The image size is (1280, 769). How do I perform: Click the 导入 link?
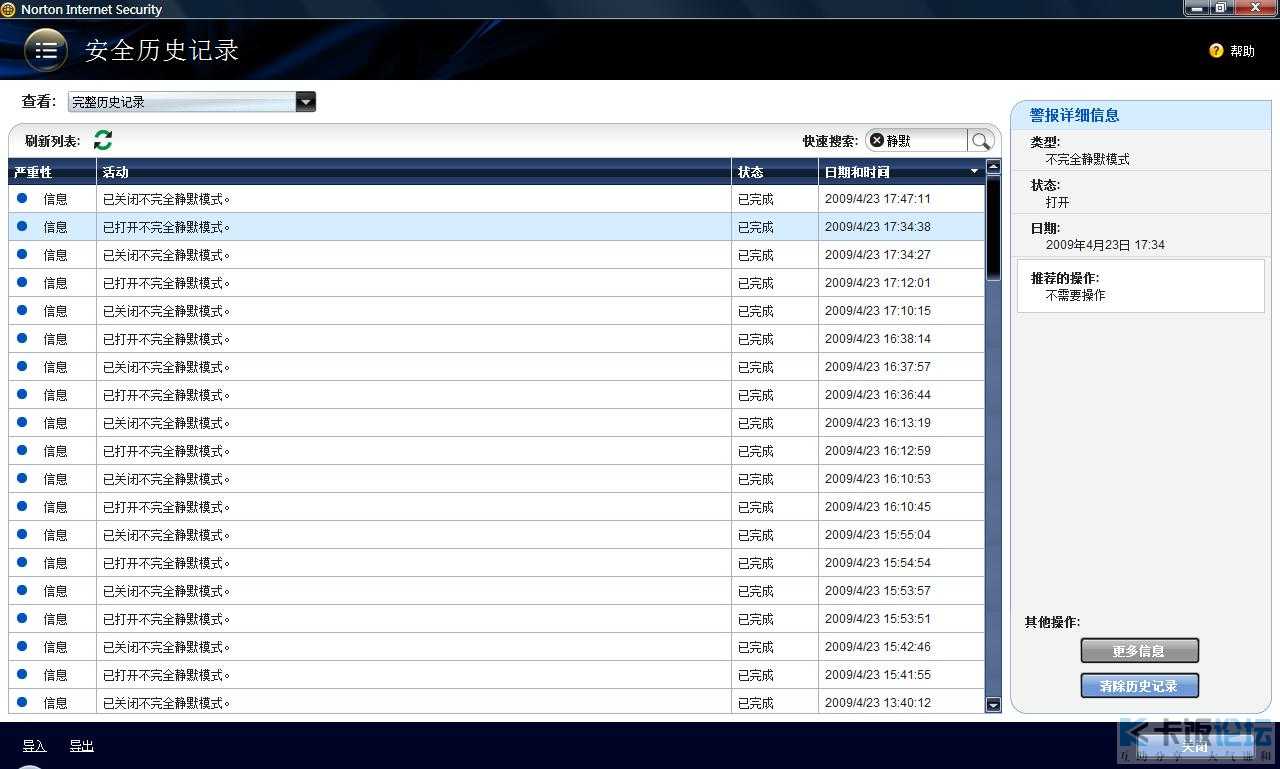coord(35,746)
